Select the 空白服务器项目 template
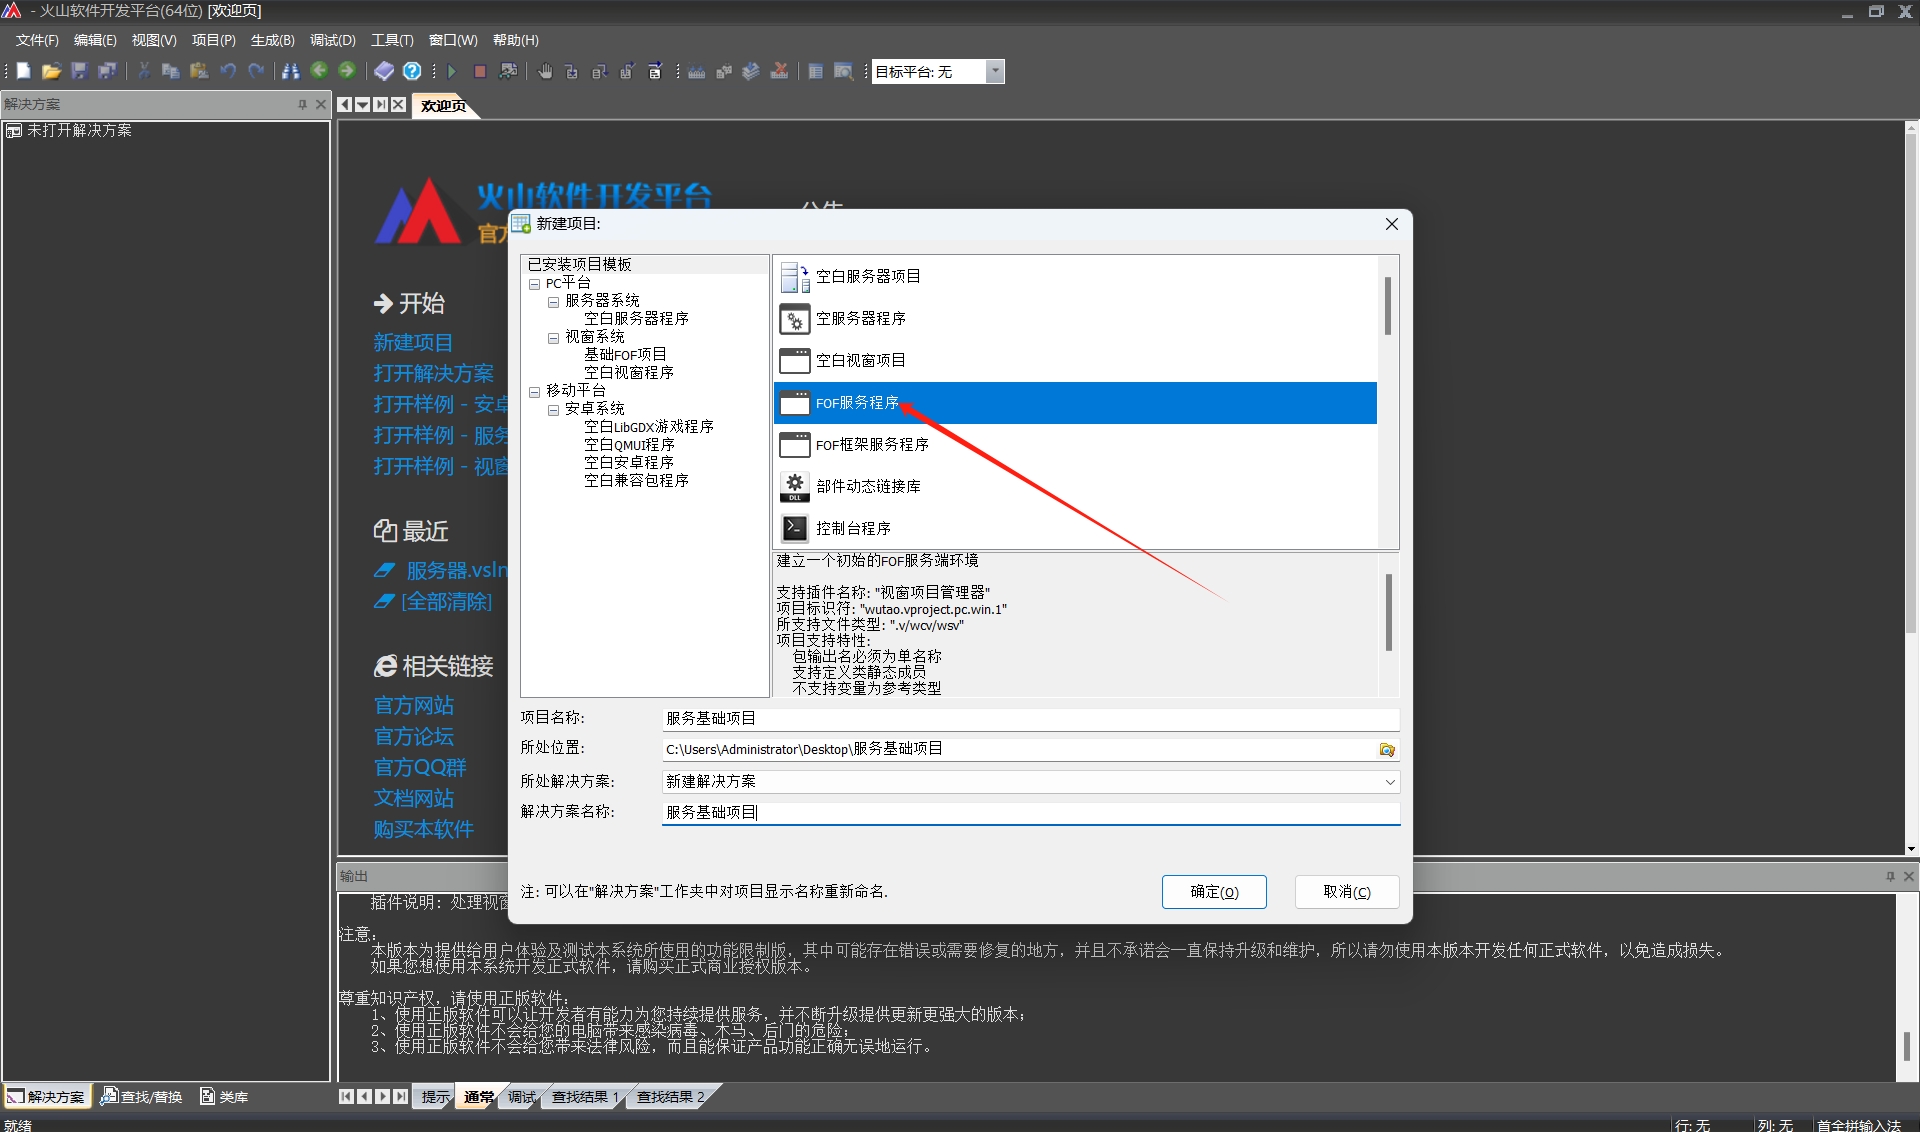Viewport: 1920px width, 1132px height. [x=1075, y=277]
